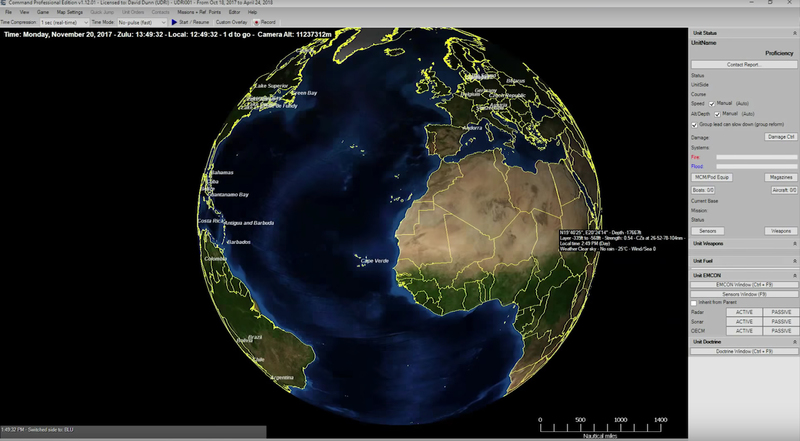800x441 pixels.
Task: Open the Editor menu
Action: 234,12
